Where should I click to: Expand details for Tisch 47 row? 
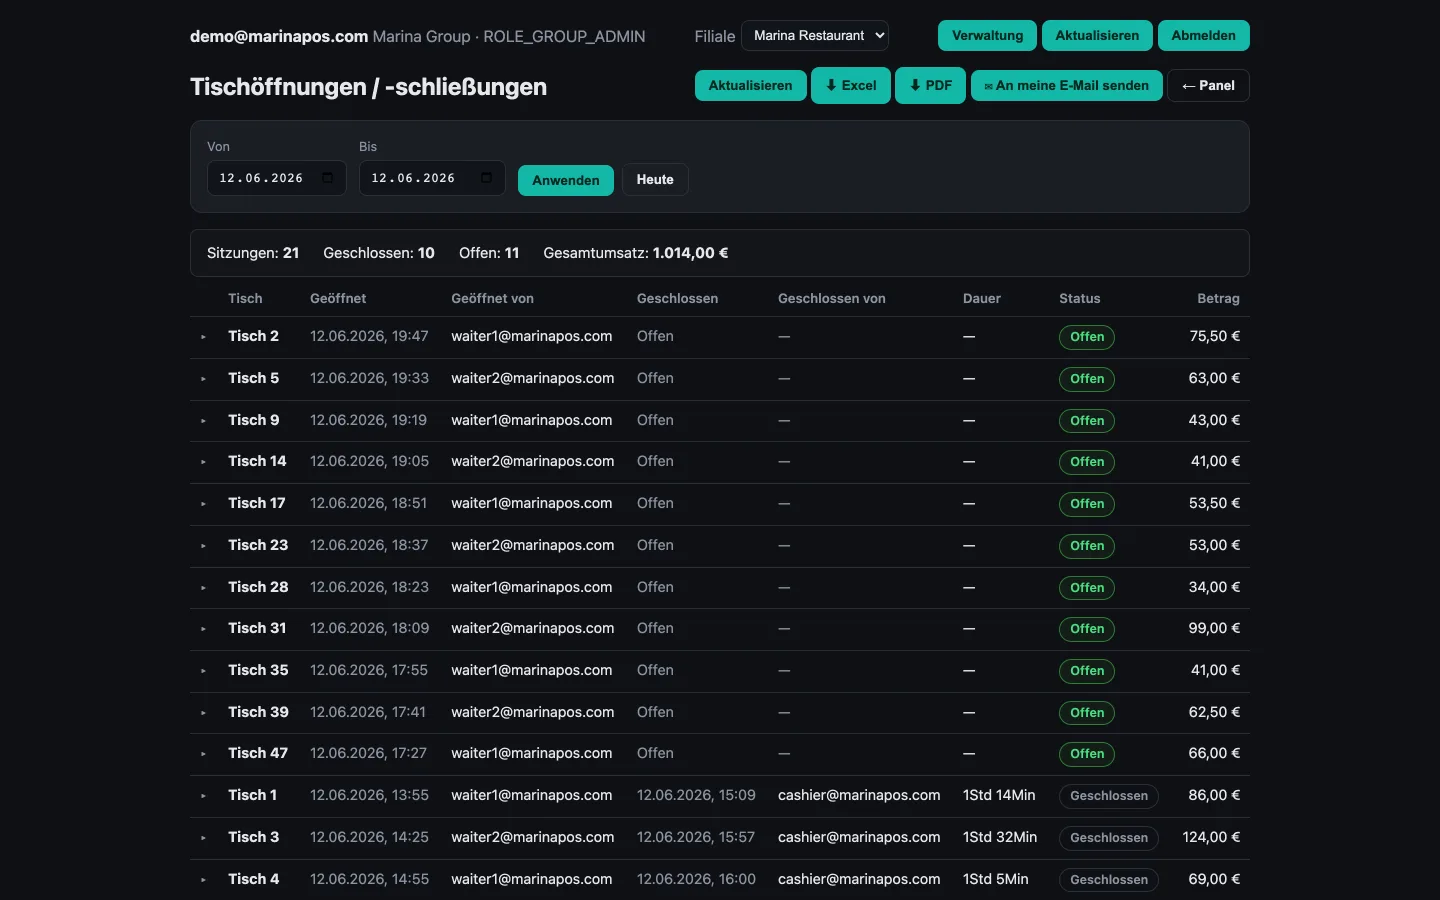(x=203, y=754)
